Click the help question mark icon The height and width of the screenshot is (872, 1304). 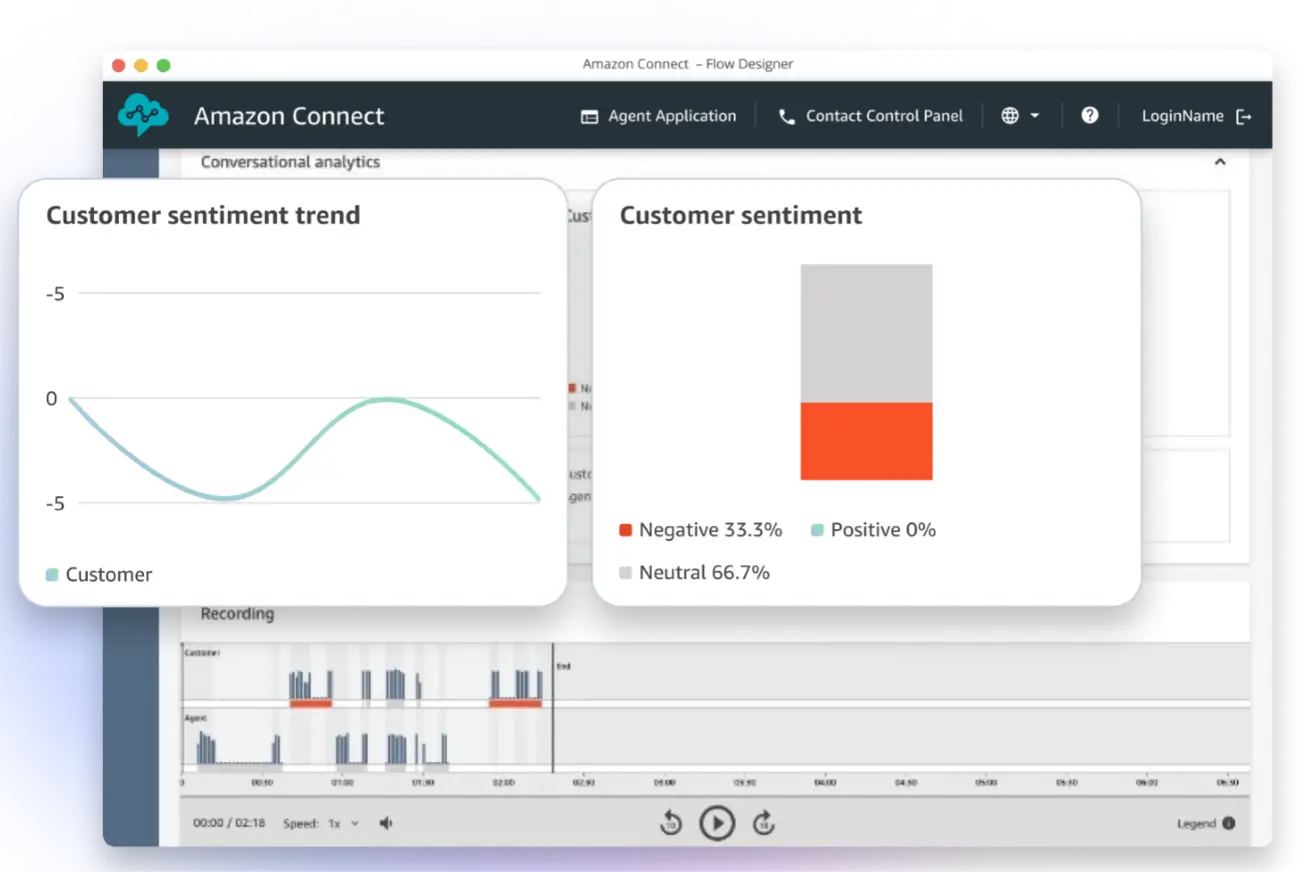tap(1090, 115)
